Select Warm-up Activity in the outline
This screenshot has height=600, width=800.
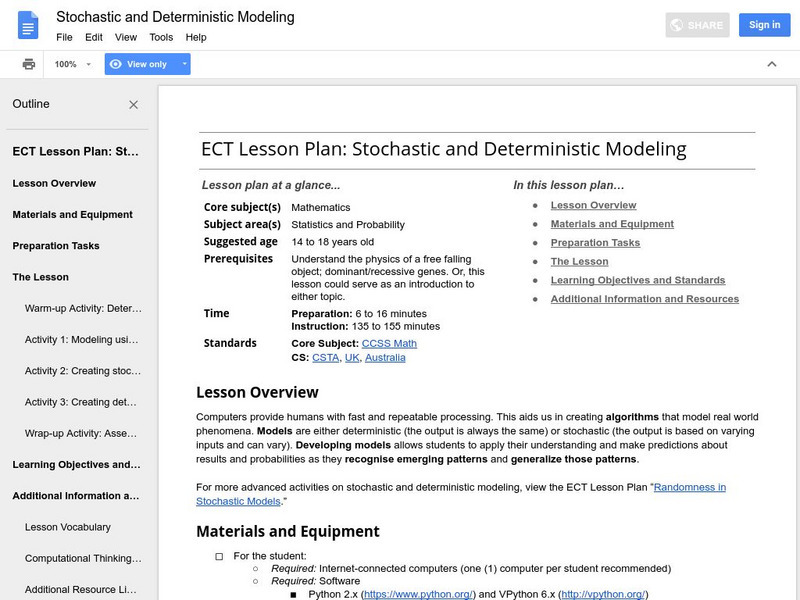point(83,308)
